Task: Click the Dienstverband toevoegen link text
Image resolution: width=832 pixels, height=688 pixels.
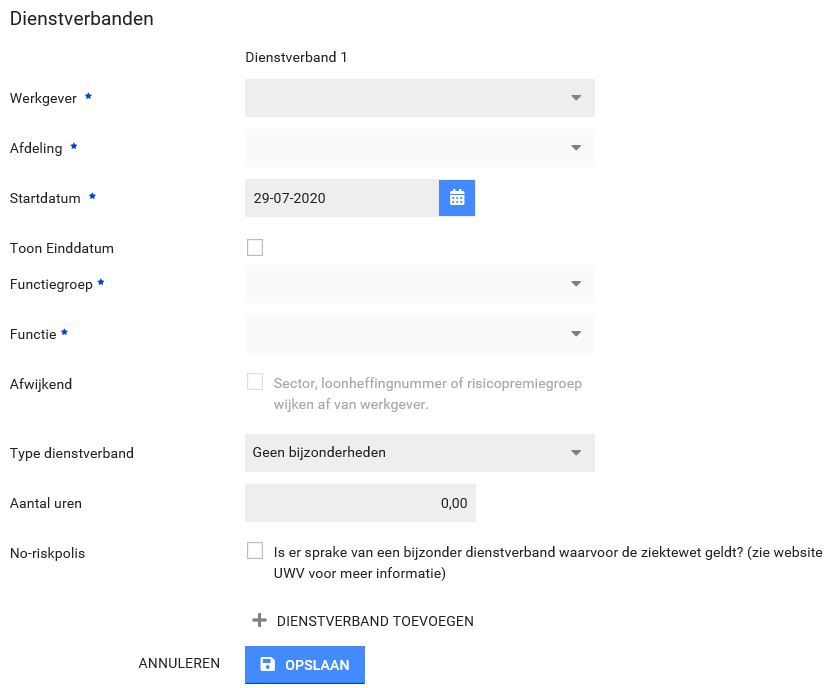Action: point(374,621)
